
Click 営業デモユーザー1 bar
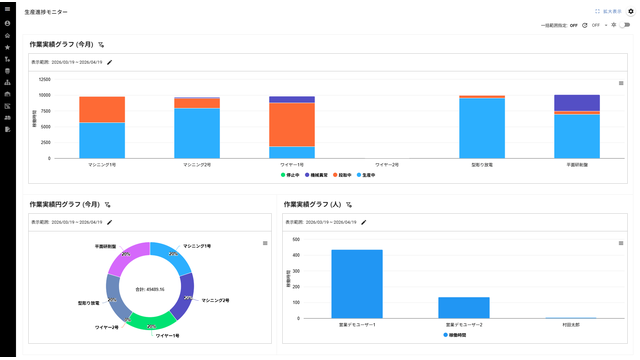[357, 284]
